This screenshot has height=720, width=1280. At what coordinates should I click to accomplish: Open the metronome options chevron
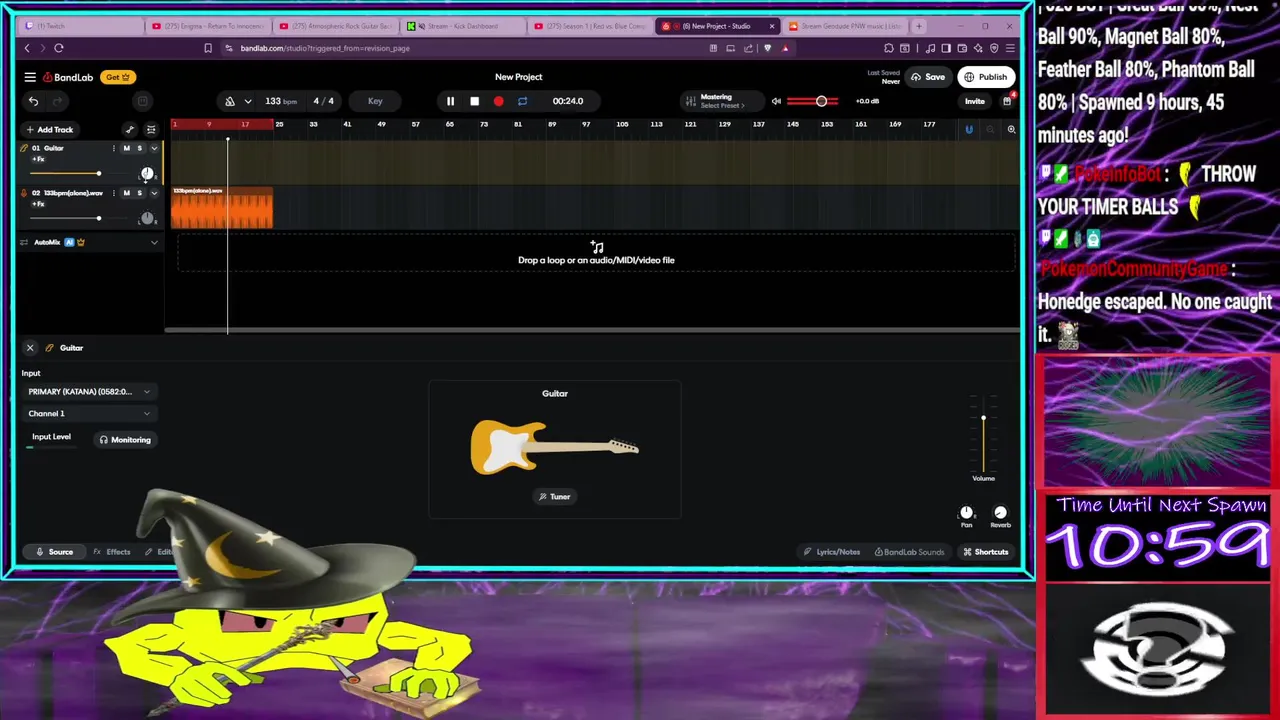point(248,101)
